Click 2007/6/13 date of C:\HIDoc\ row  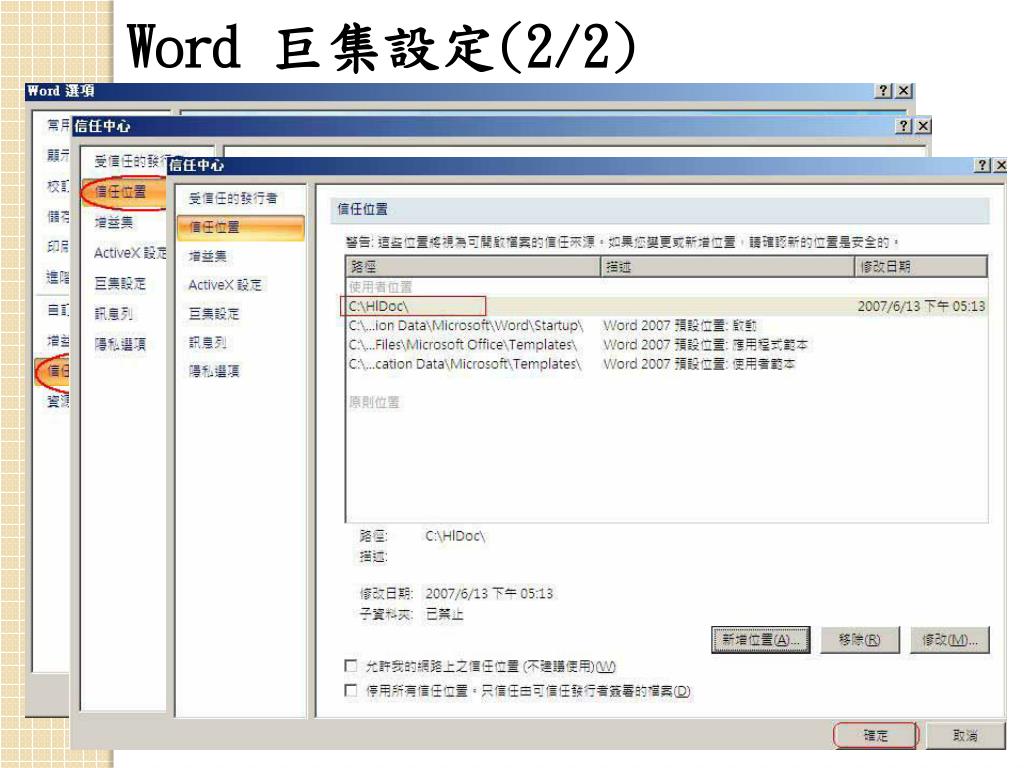[x=921, y=306]
